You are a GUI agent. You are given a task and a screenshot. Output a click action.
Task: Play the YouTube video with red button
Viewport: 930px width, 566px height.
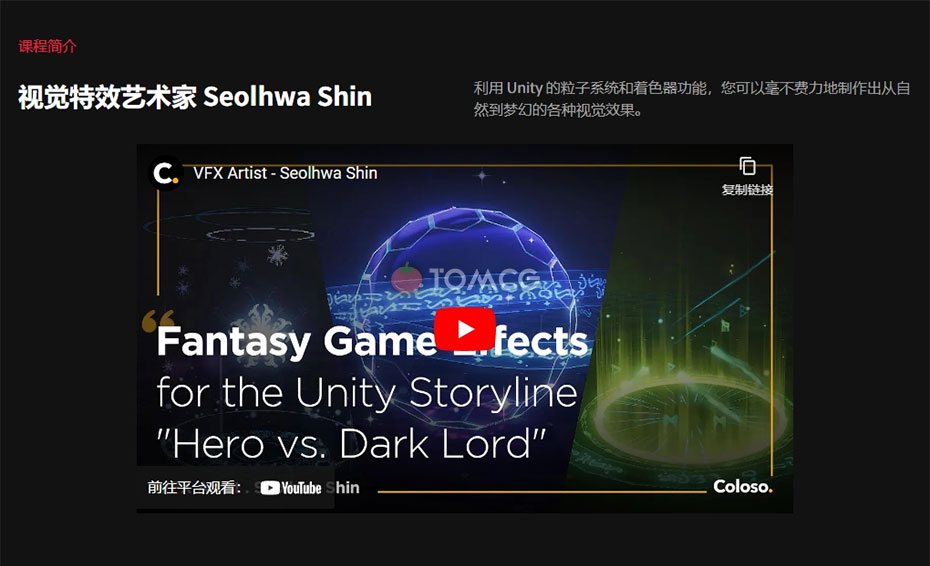point(464,329)
